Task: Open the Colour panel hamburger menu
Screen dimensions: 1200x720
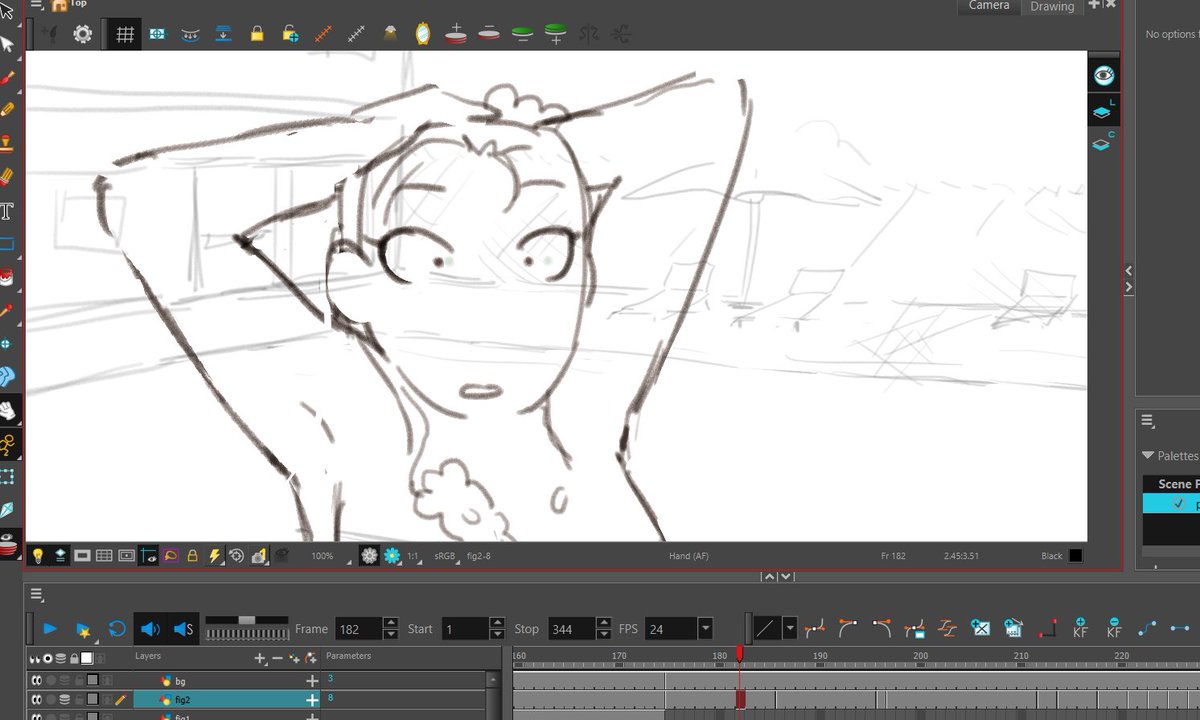Action: (x=1148, y=421)
